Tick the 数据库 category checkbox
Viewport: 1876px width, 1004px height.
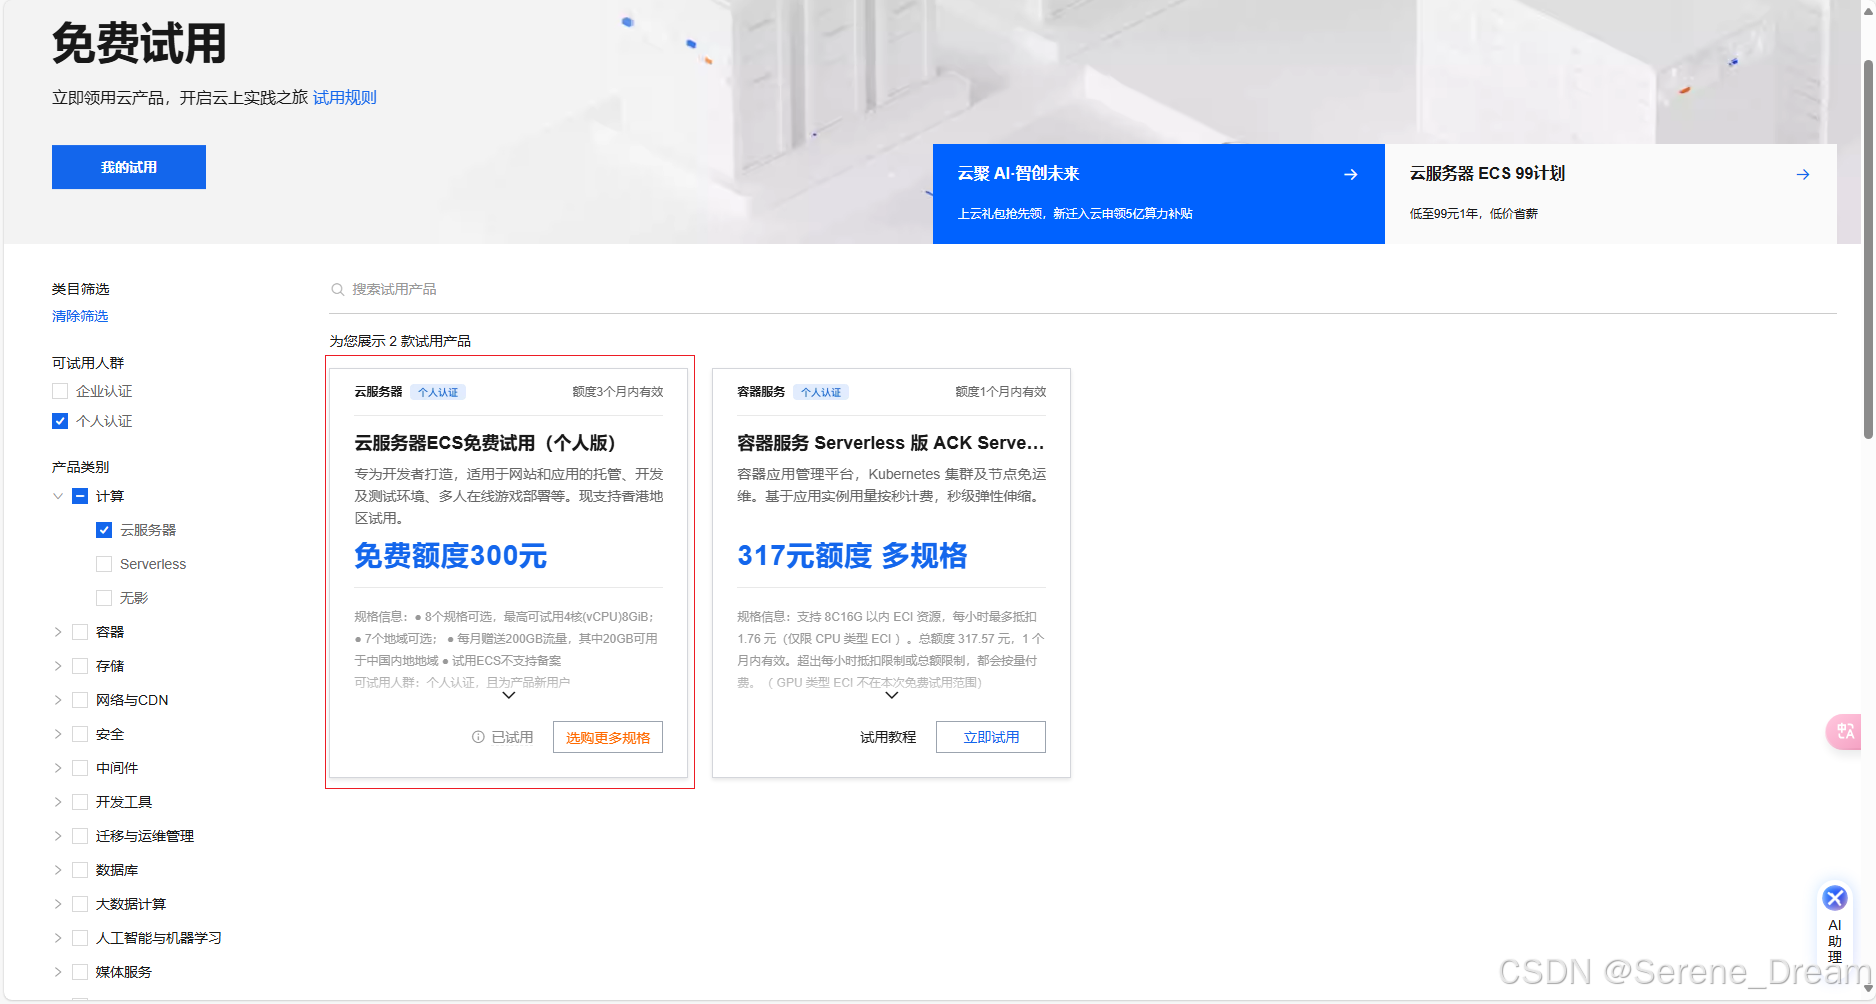point(80,870)
